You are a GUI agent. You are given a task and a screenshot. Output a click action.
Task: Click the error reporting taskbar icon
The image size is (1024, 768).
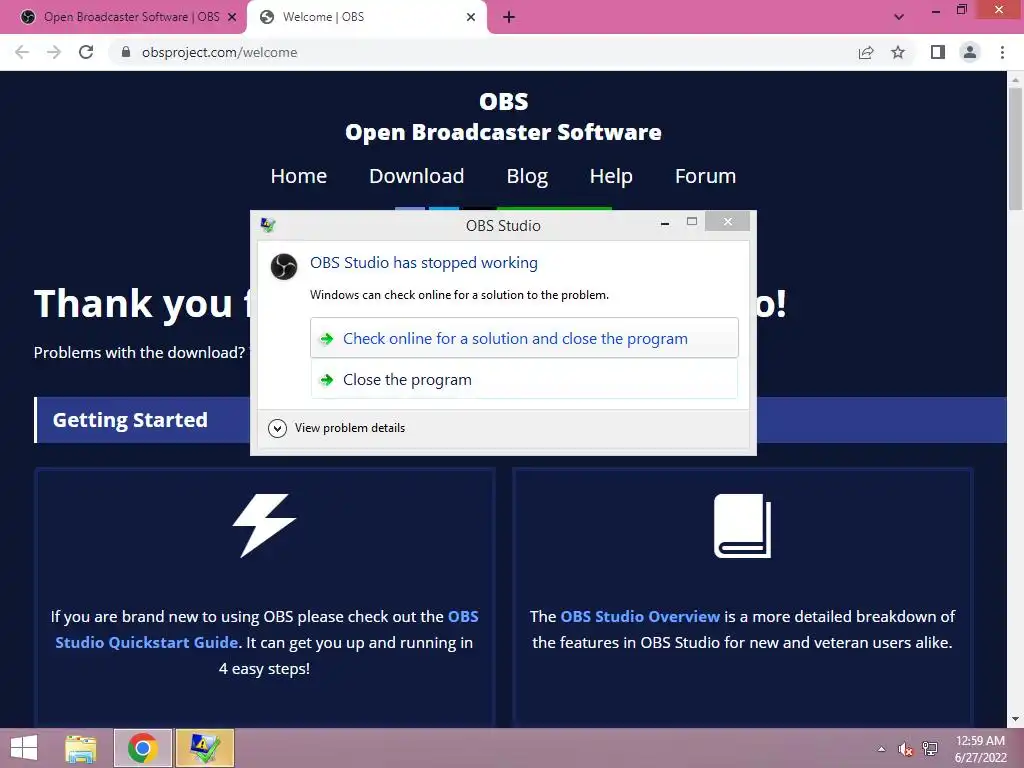click(204, 748)
